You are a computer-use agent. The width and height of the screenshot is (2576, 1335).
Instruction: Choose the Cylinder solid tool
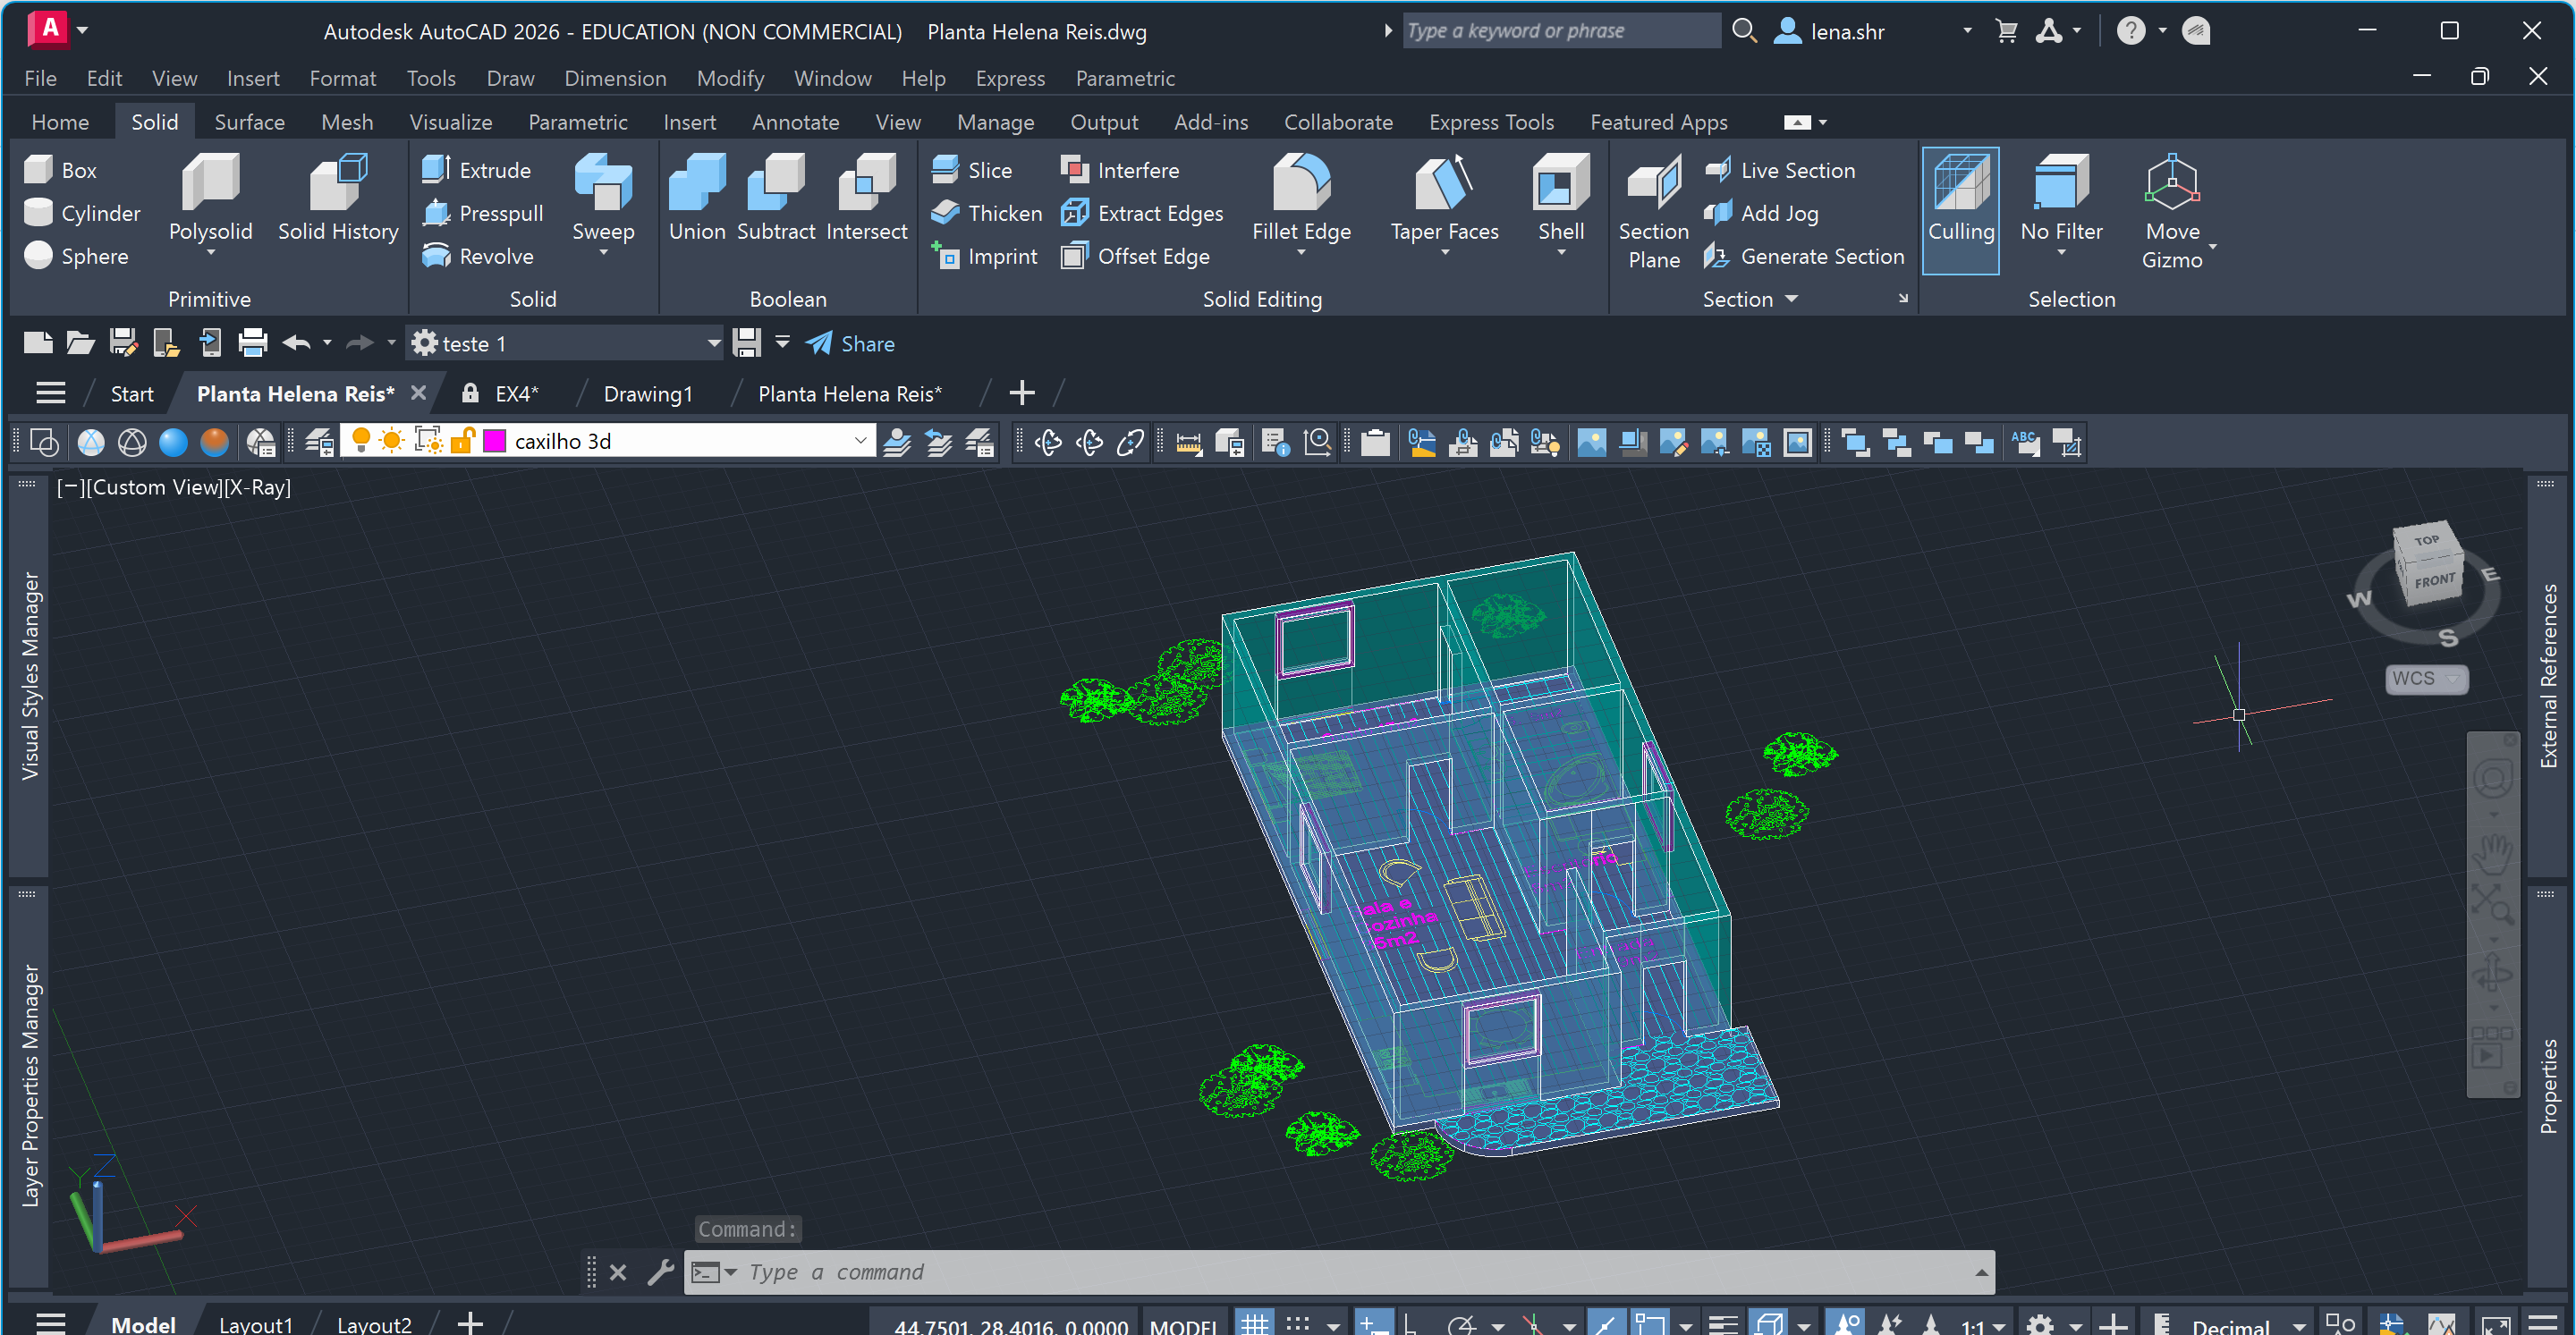tap(82, 213)
